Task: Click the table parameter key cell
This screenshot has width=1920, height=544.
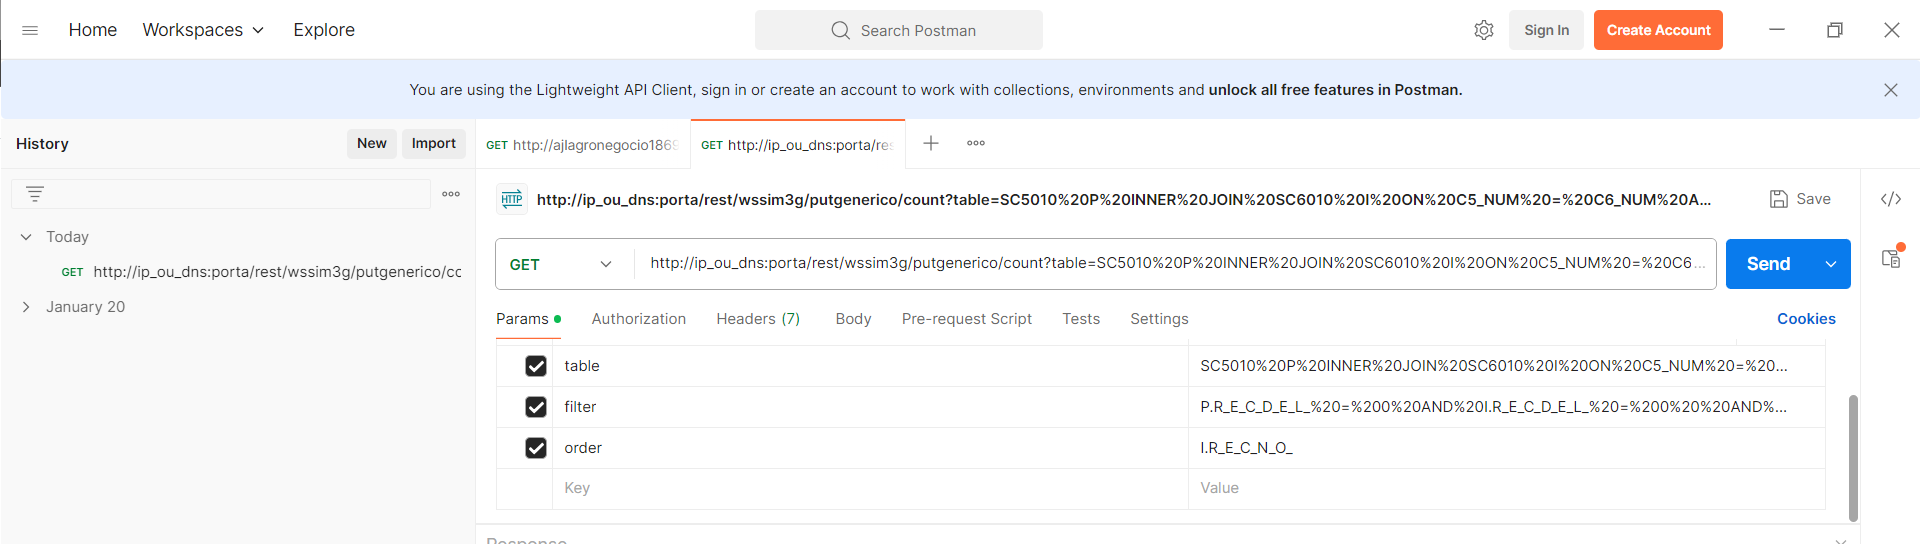Action: tap(870, 366)
